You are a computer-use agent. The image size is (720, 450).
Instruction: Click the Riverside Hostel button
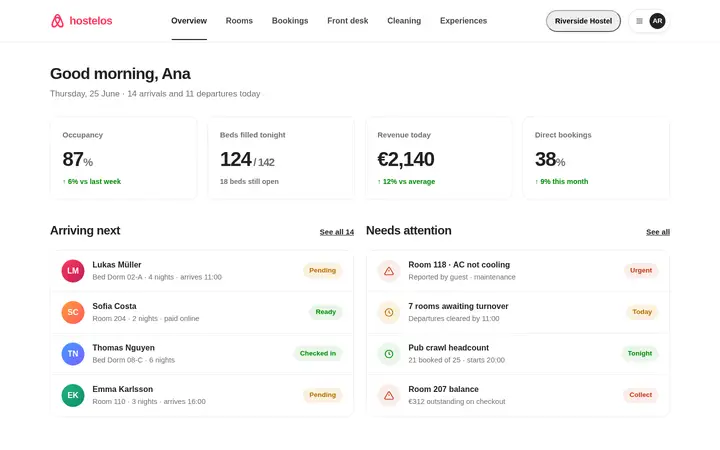coord(583,21)
